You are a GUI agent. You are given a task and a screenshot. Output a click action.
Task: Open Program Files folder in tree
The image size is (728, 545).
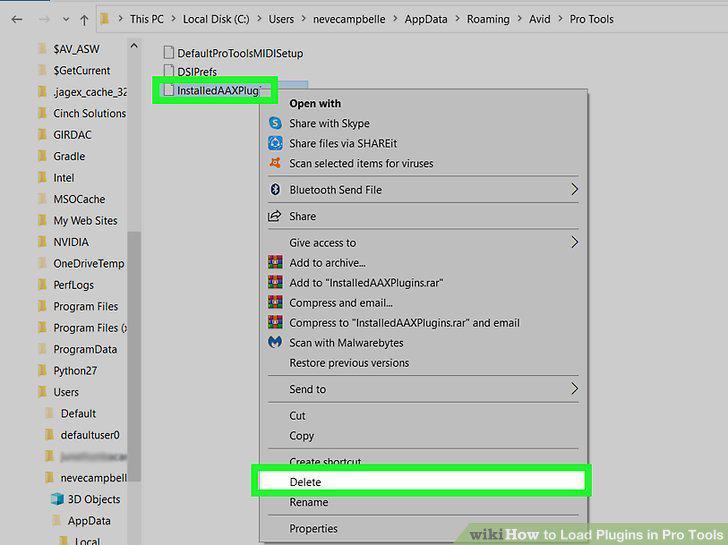click(x=85, y=306)
